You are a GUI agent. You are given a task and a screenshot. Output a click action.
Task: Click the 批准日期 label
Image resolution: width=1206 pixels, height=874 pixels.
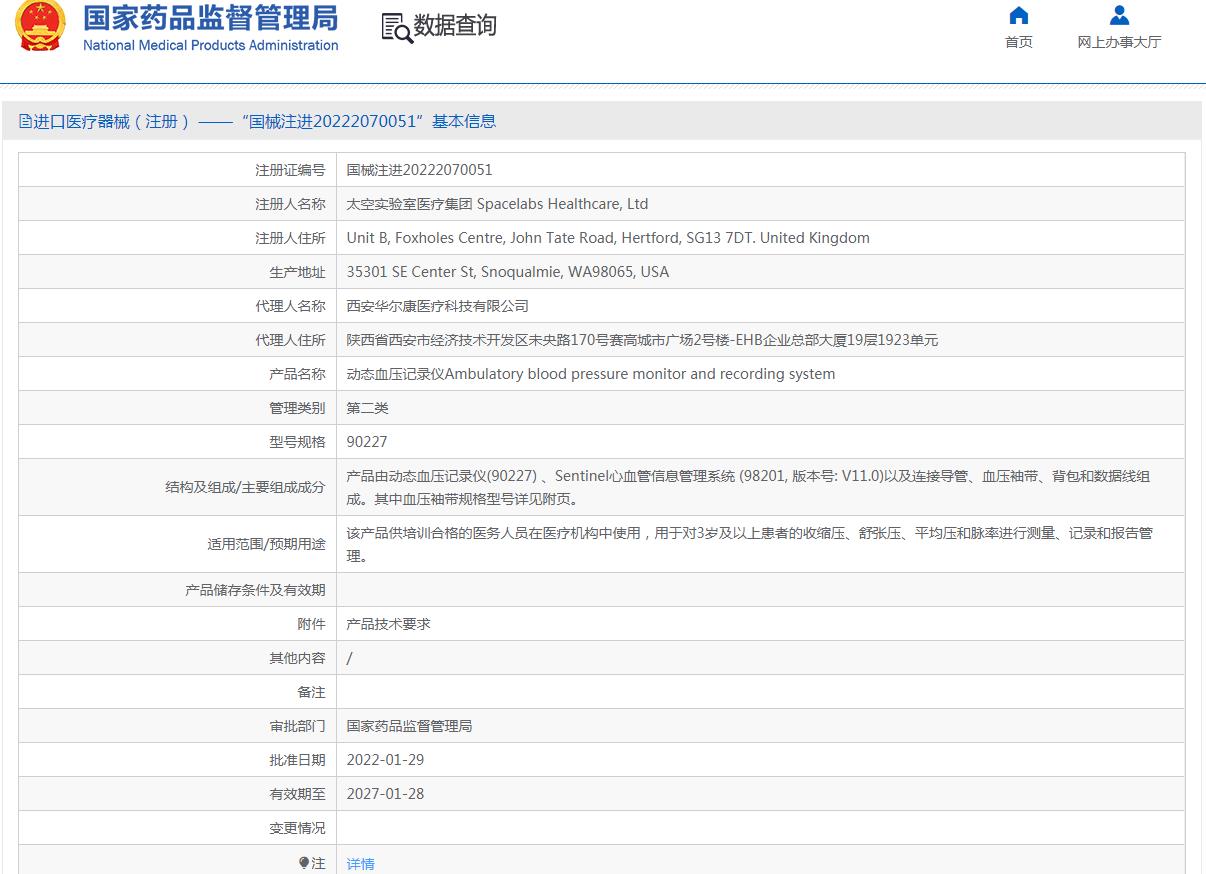tap(297, 760)
